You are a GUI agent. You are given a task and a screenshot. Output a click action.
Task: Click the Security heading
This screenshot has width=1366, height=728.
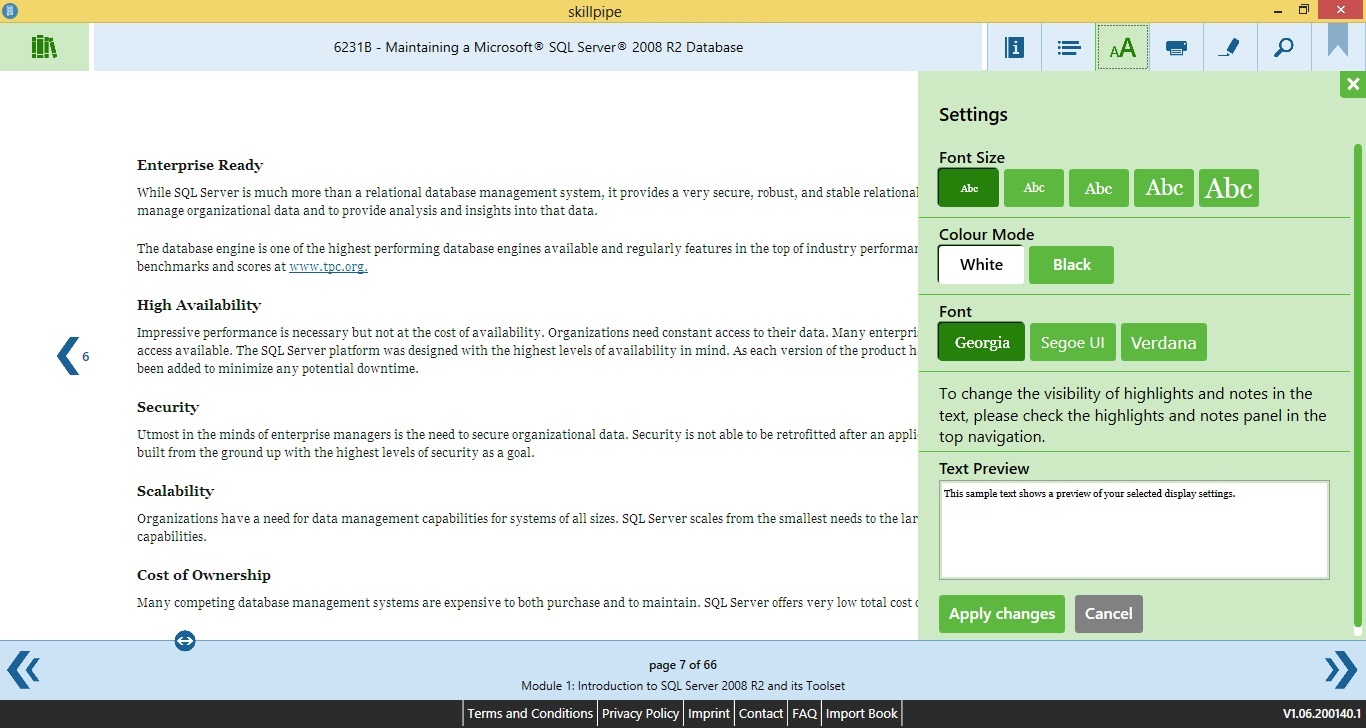[x=168, y=407]
